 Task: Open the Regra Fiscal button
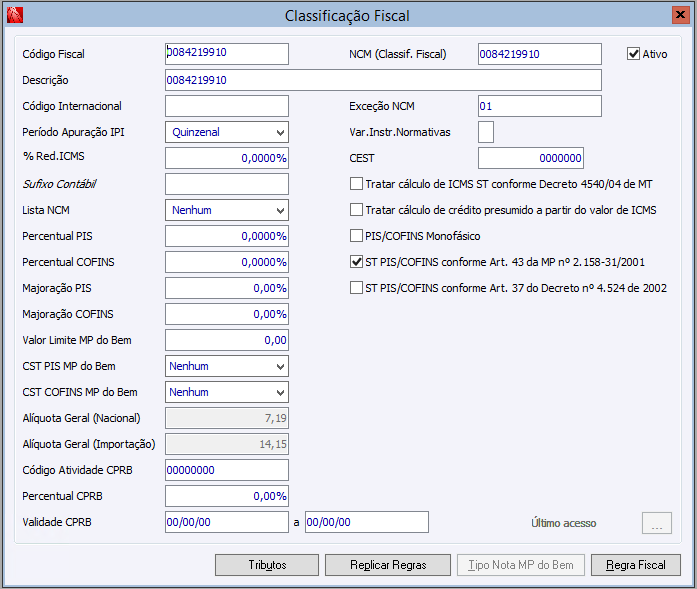[x=636, y=565]
